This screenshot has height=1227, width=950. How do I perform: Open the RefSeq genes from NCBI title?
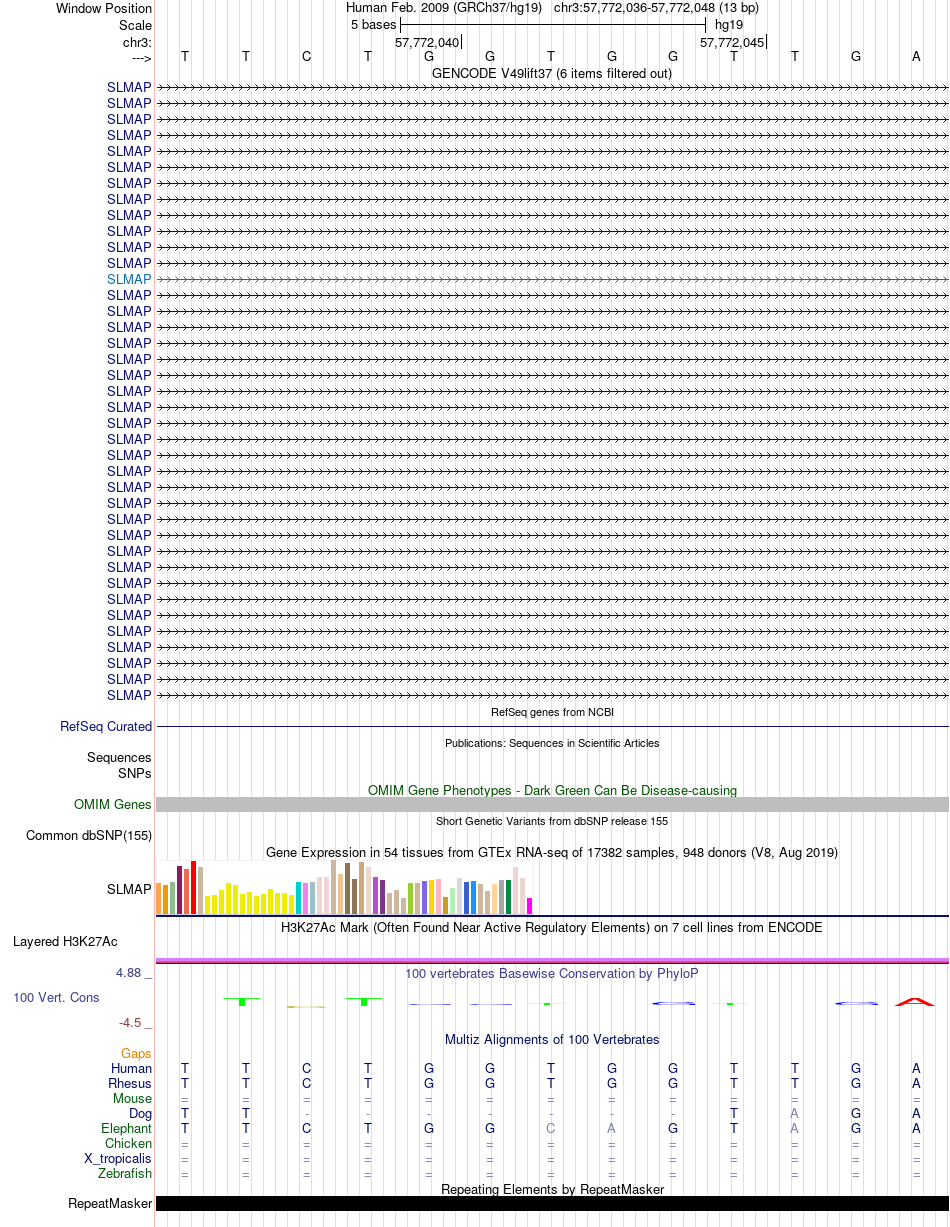coord(552,712)
